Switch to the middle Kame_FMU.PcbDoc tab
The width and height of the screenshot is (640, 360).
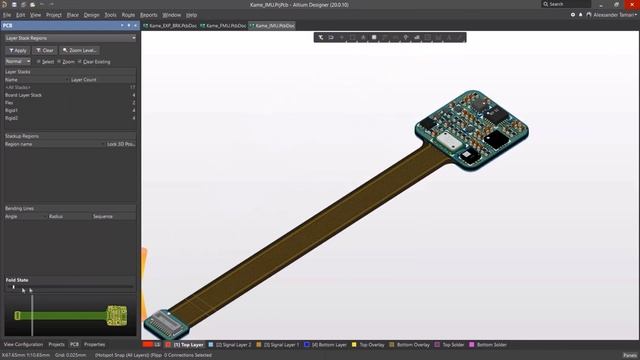click(223, 25)
